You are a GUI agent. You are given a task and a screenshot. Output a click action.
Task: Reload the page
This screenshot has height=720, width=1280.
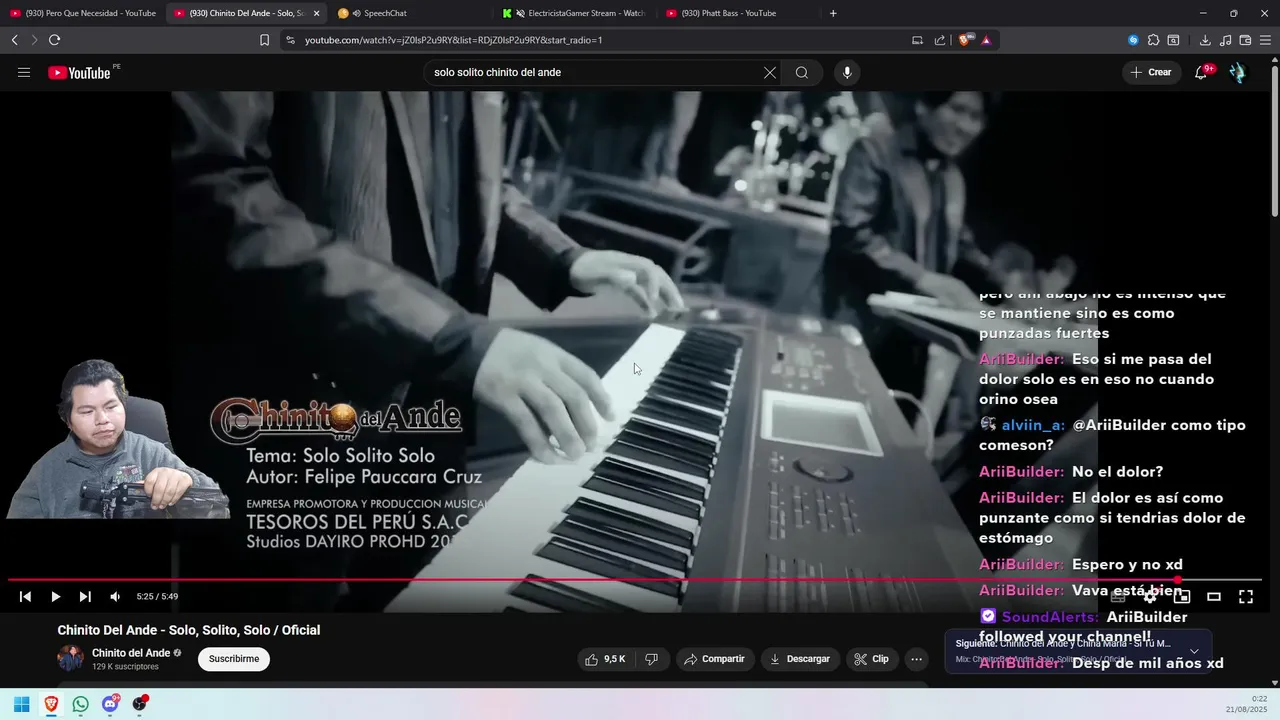tap(54, 40)
